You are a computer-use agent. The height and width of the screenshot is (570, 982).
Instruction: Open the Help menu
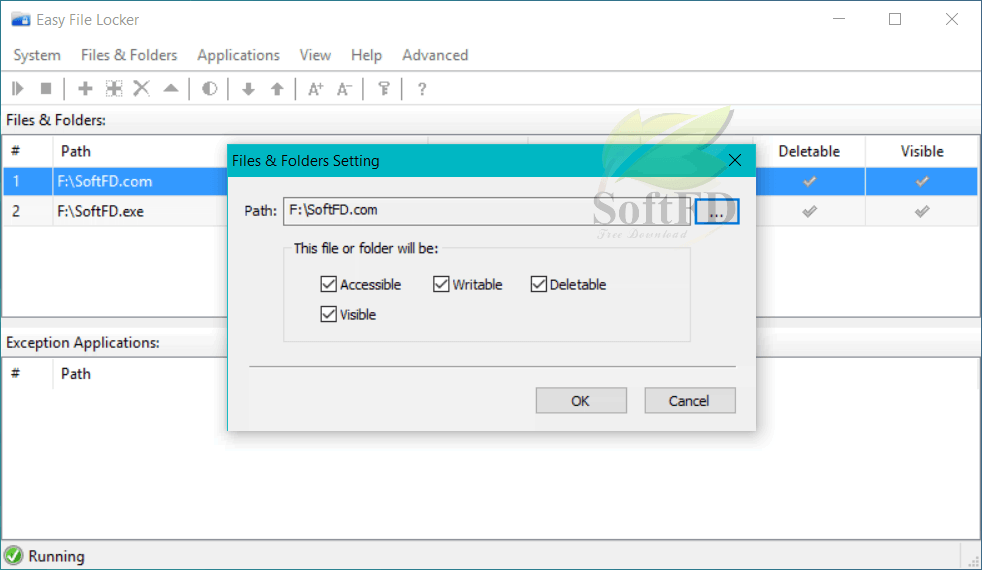366,55
